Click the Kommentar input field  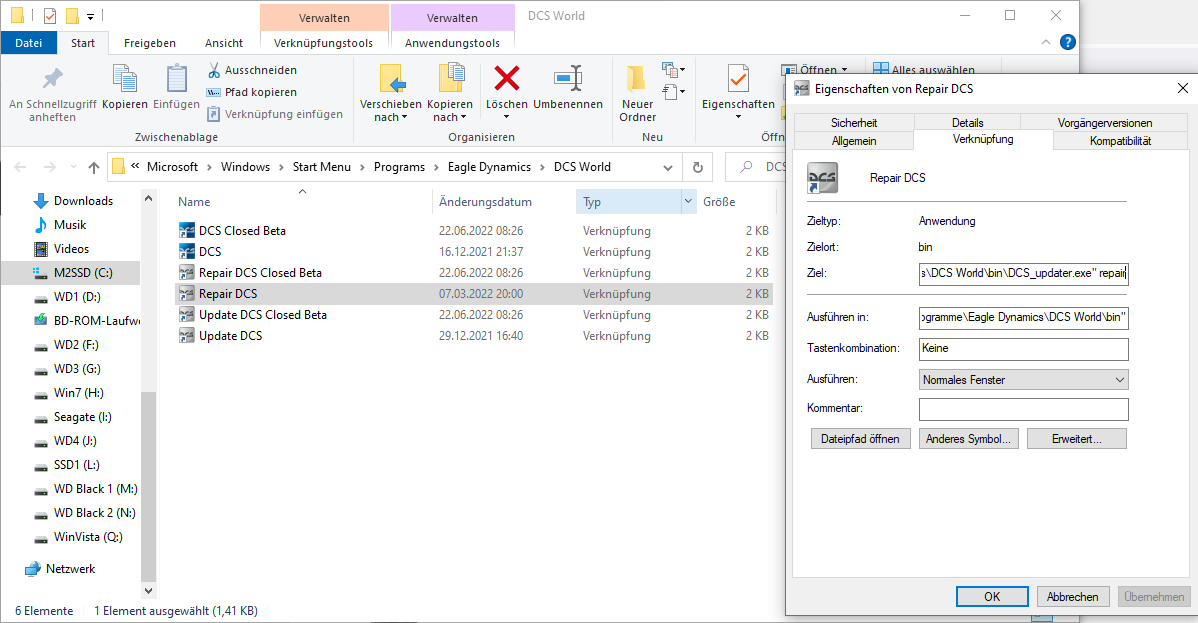click(x=1024, y=409)
